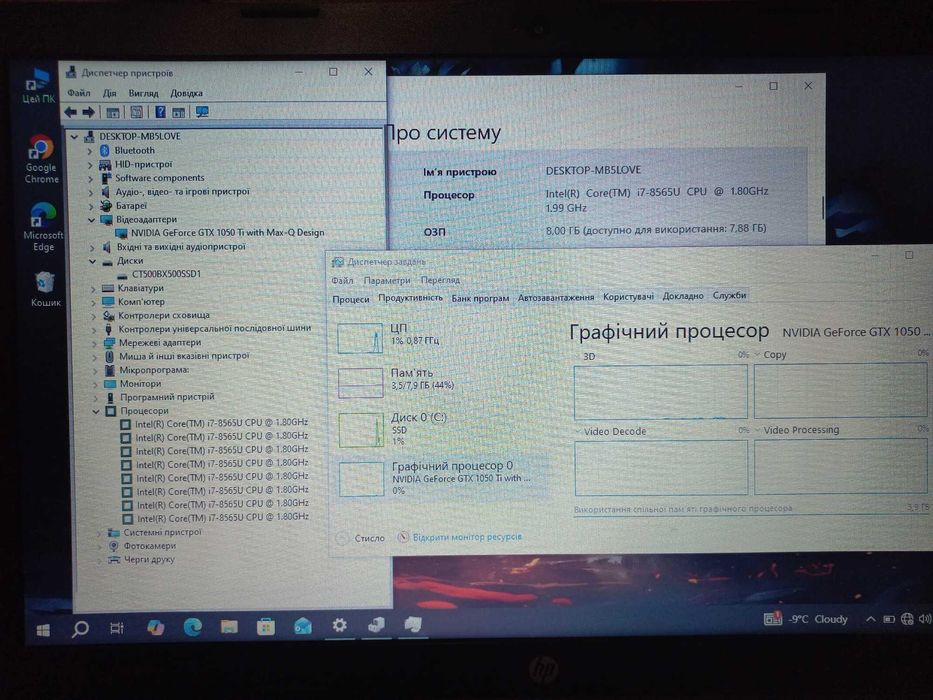Viewport: 933px width, 700px height.
Task: Open the Windows Start button
Action: (x=43, y=630)
